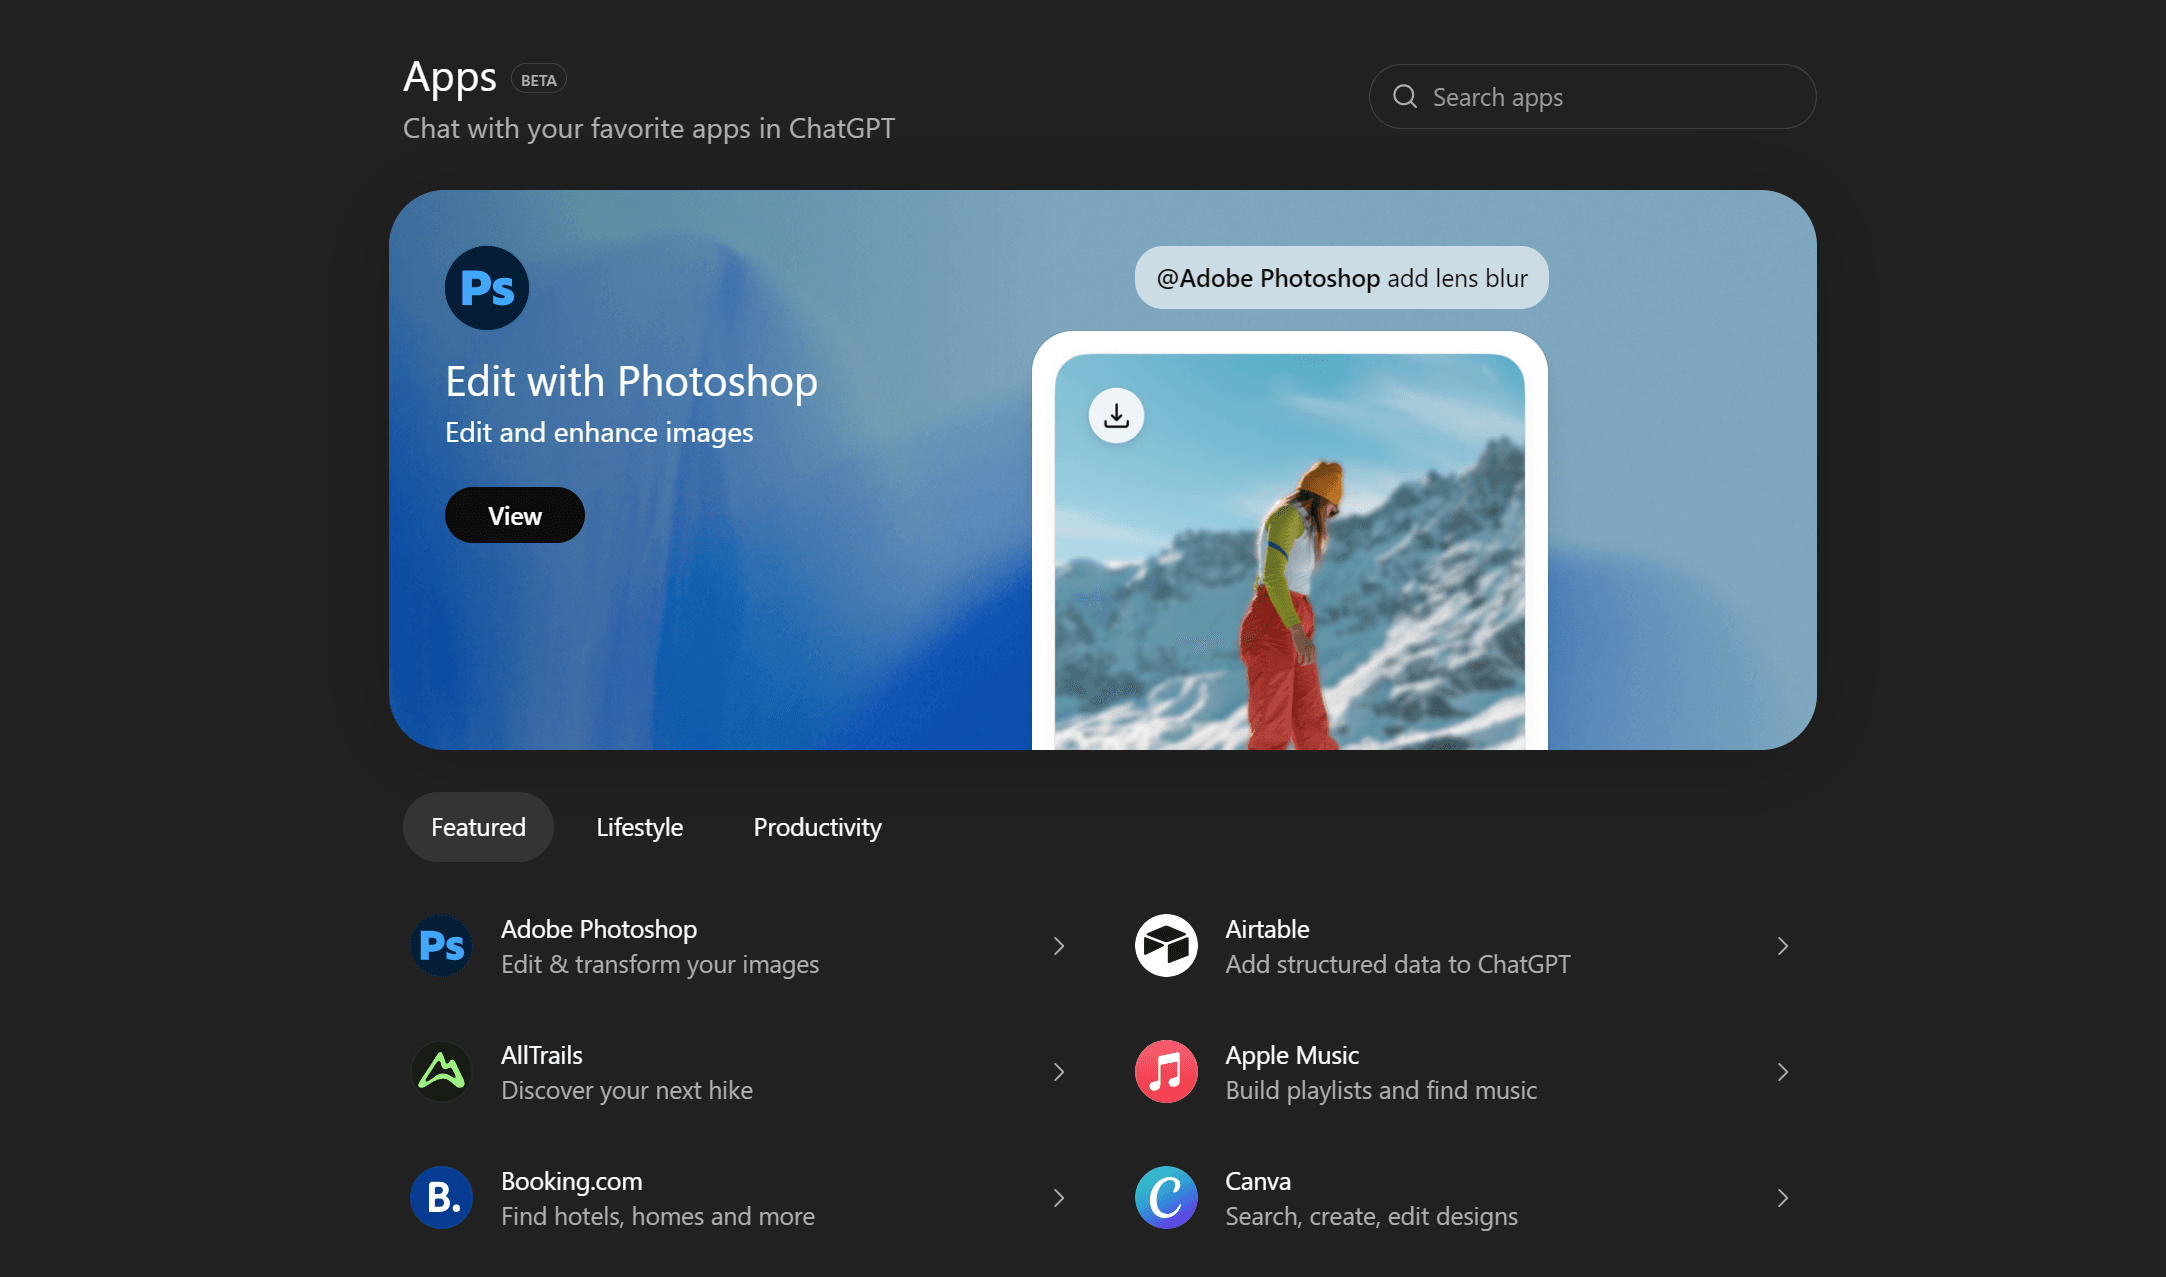Open Canva details via chevron arrow
This screenshot has height=1277, width=2166.
coord(1783,1198)
